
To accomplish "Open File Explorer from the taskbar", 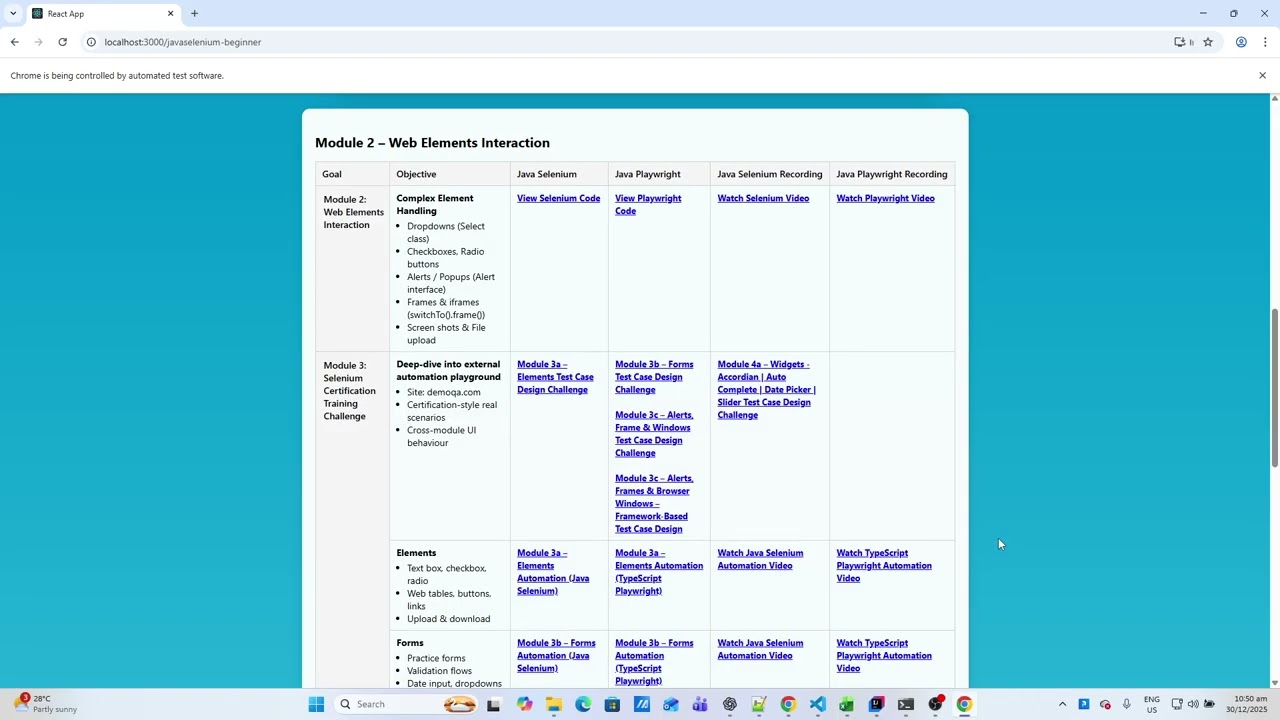I will tap(553, 704).
